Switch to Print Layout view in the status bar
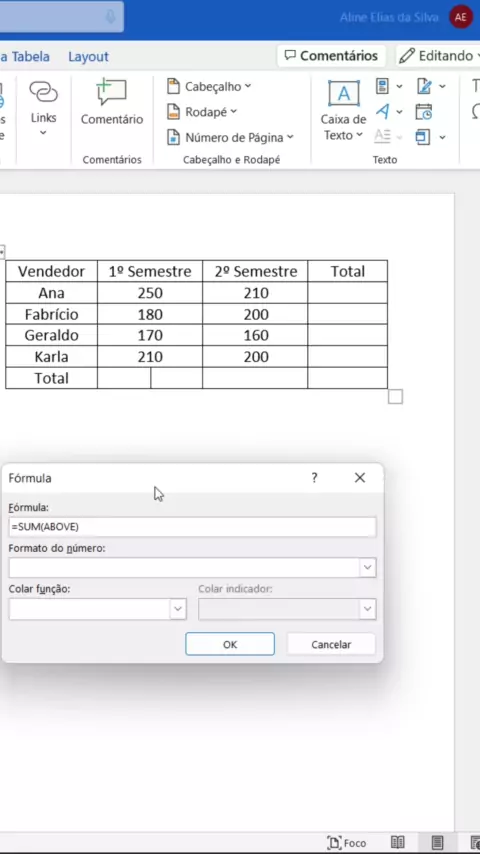 (x=437, y=843)
